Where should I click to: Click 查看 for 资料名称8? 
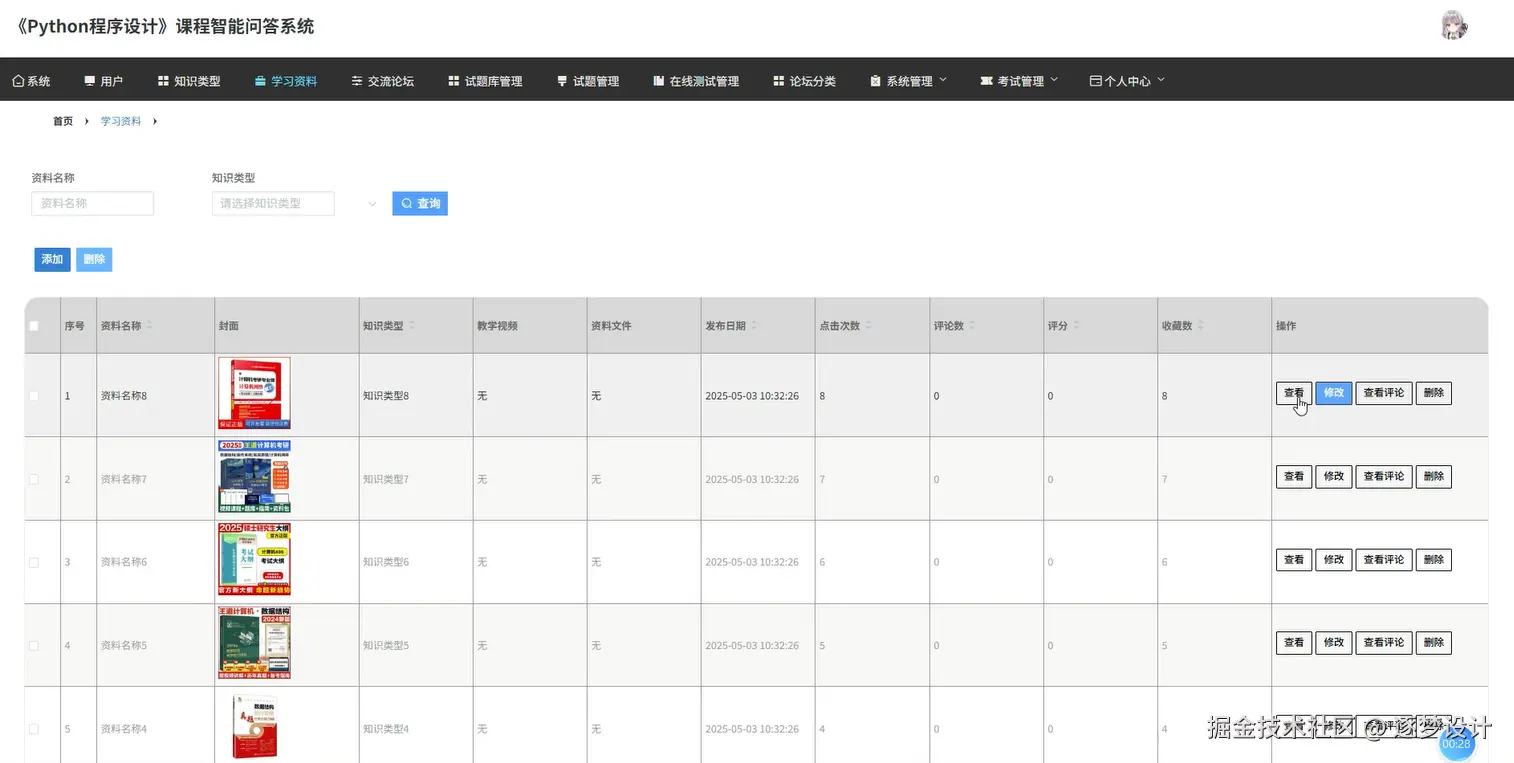(1294, 393)
